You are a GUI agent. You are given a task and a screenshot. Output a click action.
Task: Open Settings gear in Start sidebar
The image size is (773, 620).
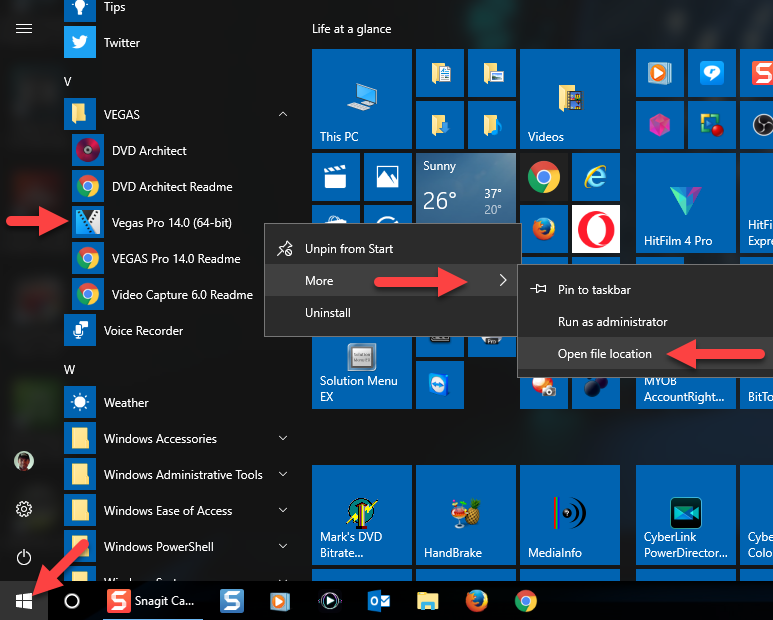(x=24, y=509)
